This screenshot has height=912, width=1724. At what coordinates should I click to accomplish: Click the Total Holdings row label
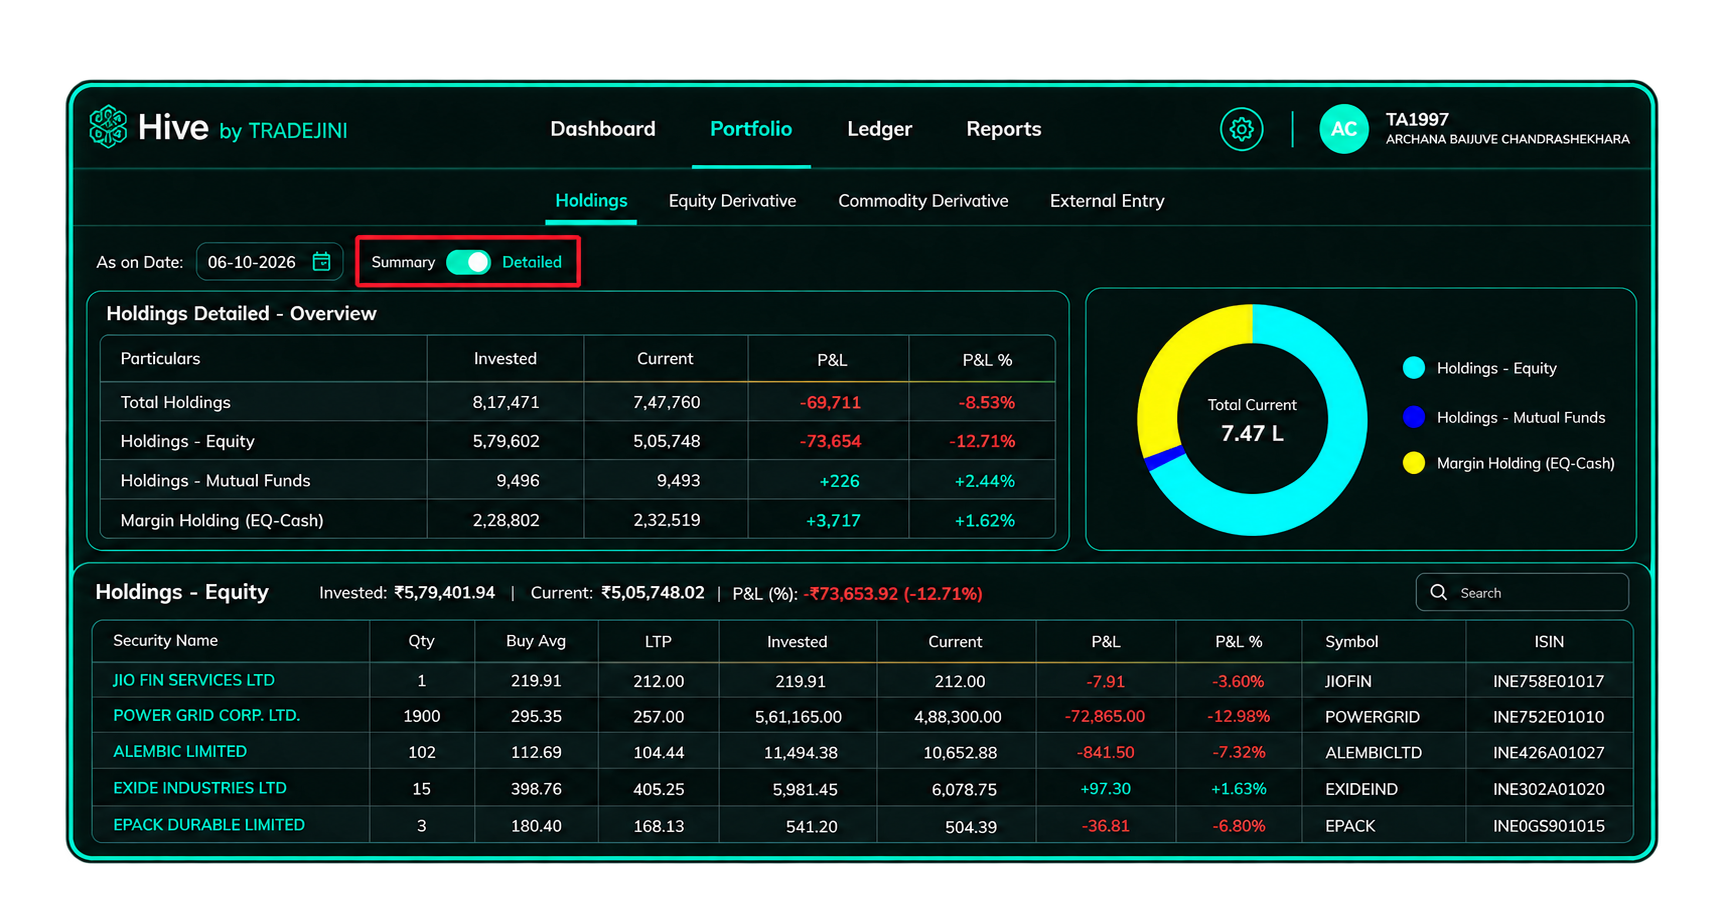[x=176, y=402]
